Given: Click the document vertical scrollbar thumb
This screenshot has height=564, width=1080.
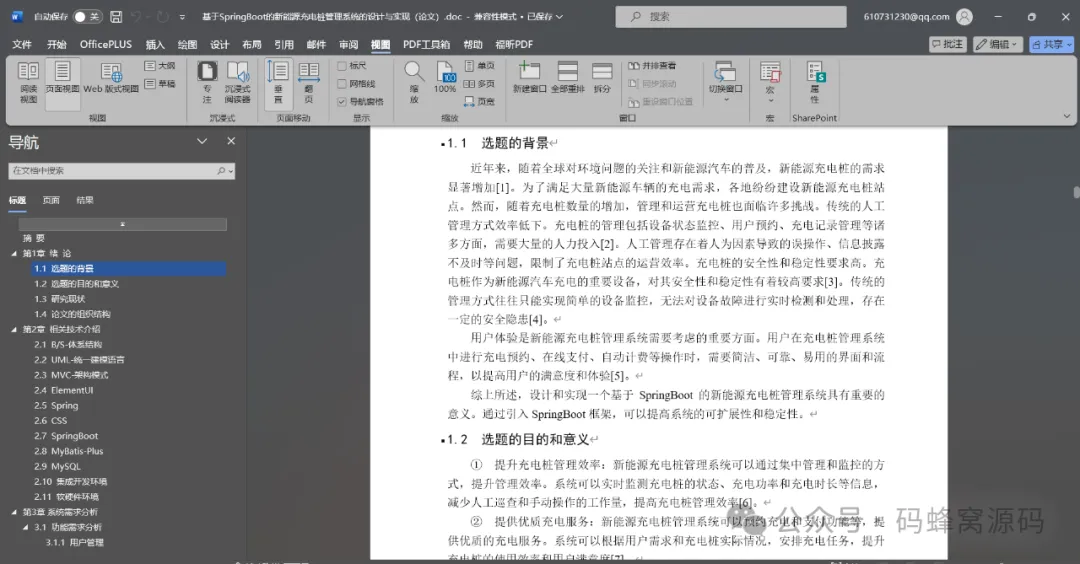Looking at the screenshot, I should point(1075,192).
